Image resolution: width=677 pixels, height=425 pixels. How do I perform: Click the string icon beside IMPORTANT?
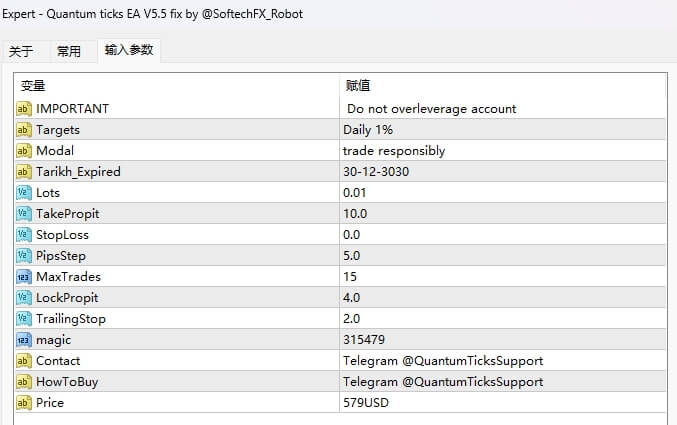point(24,108)
